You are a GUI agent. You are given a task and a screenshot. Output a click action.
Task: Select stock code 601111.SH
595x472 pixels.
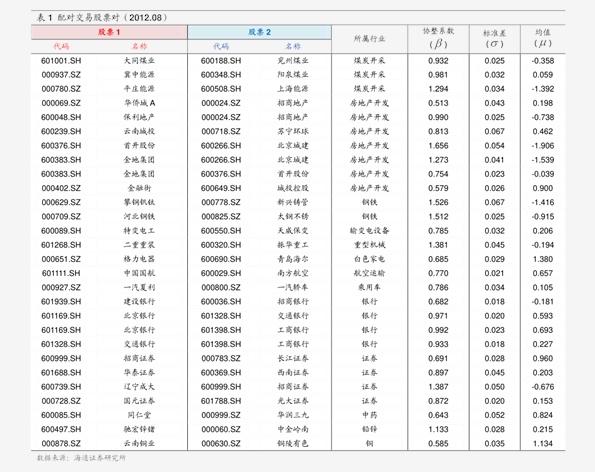pyautogui.click(x=61, y=273)
